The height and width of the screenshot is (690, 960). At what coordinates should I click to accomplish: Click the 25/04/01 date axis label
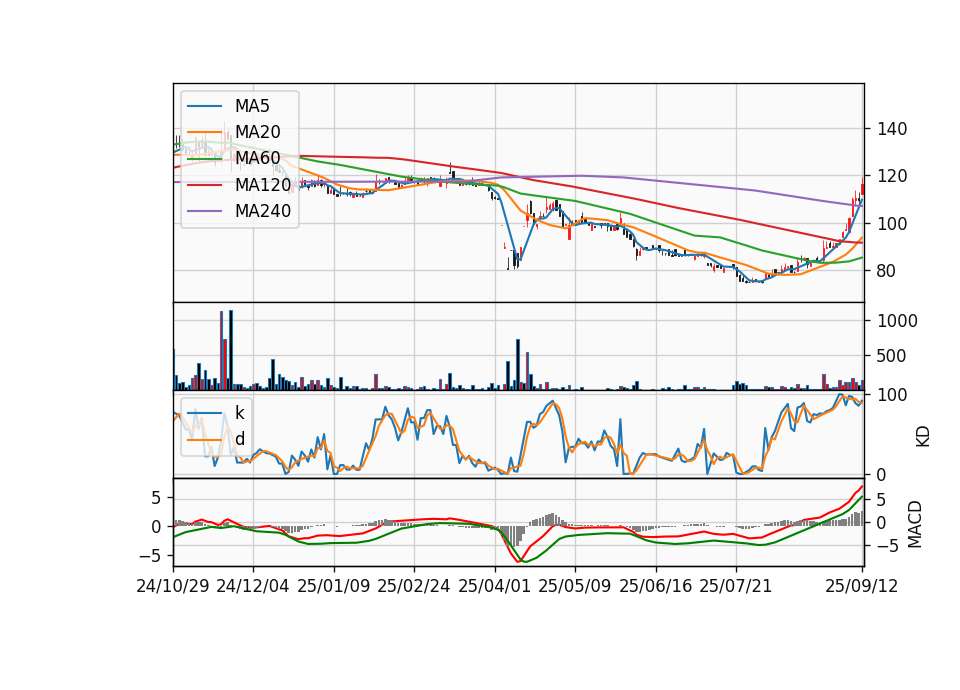click(x=495, y=586)
